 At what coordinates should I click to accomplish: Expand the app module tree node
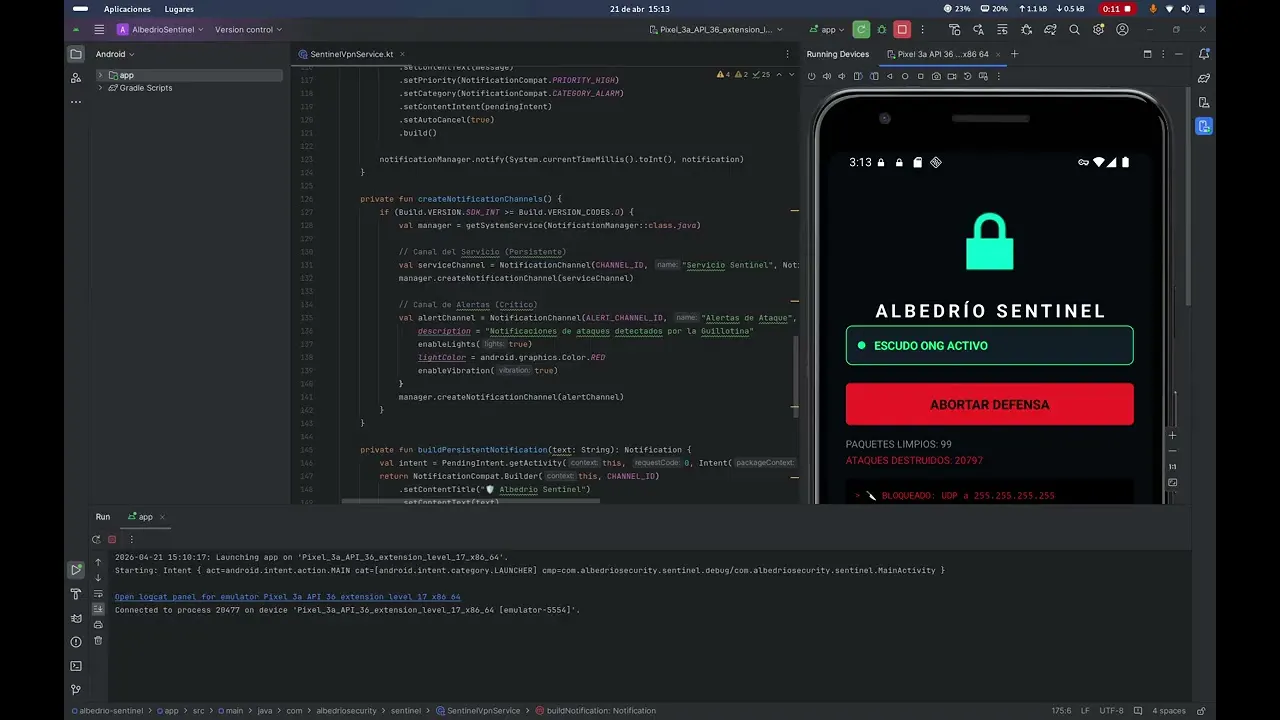[100, 75]
